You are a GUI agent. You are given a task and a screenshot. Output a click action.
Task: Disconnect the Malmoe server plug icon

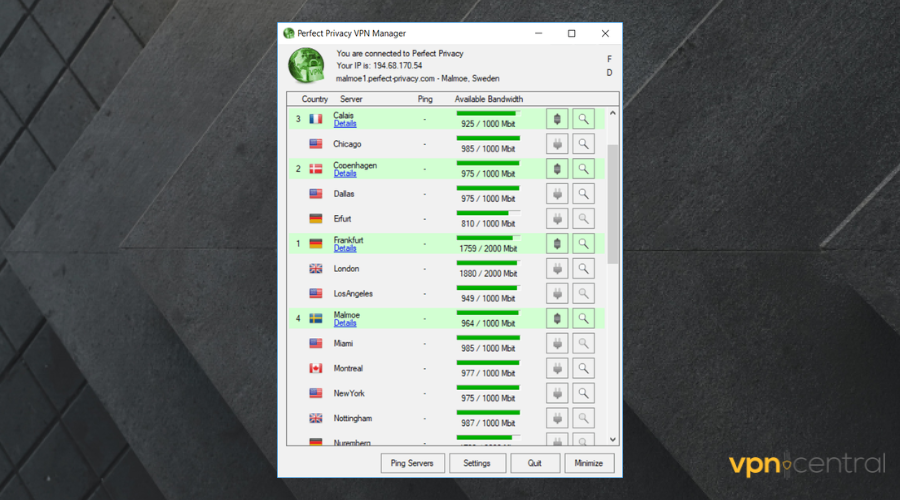pos(557,319)
